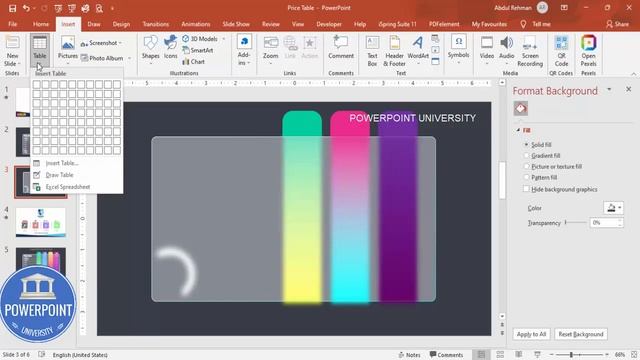This screenshot has height=360, width=640.
Task: Open the Photo Album dropdown arrow
Action: click(x=129, y=58)
